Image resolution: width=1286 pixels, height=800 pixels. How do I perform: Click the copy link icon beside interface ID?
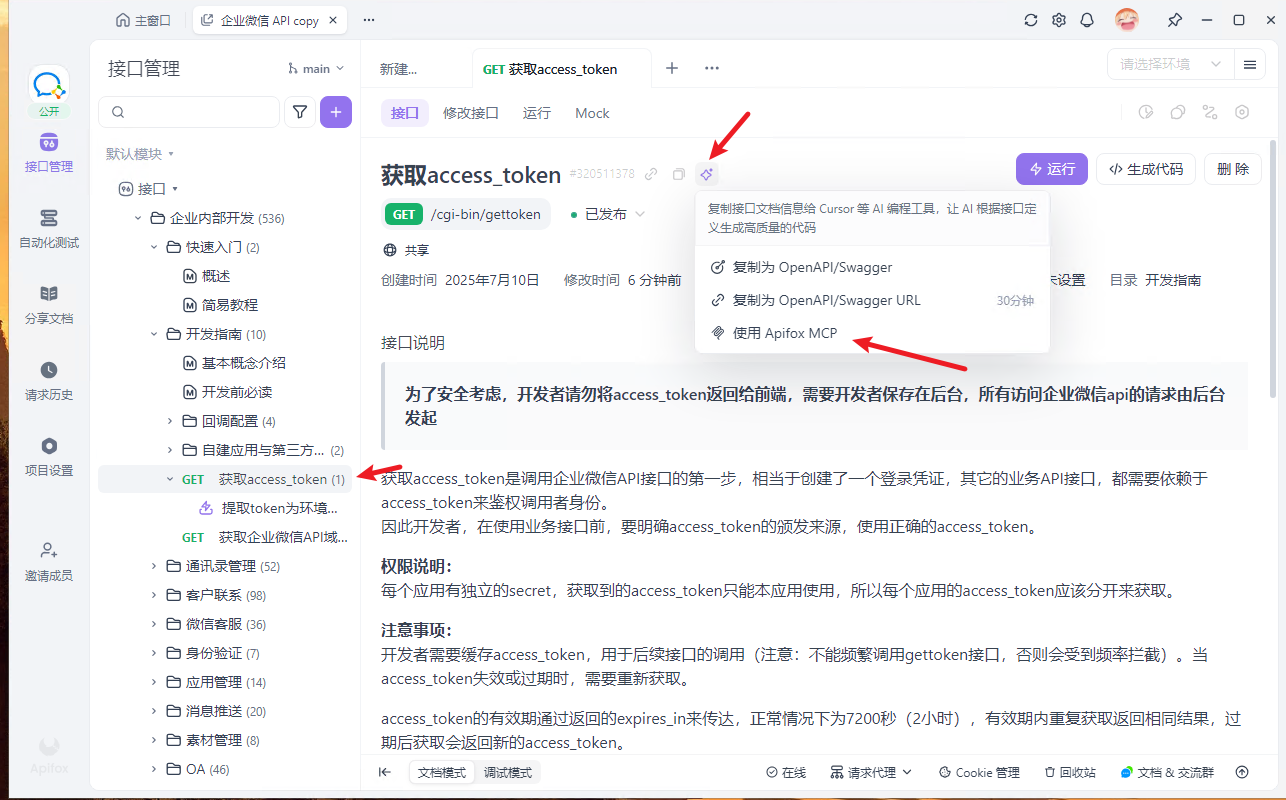pos(651,174)
